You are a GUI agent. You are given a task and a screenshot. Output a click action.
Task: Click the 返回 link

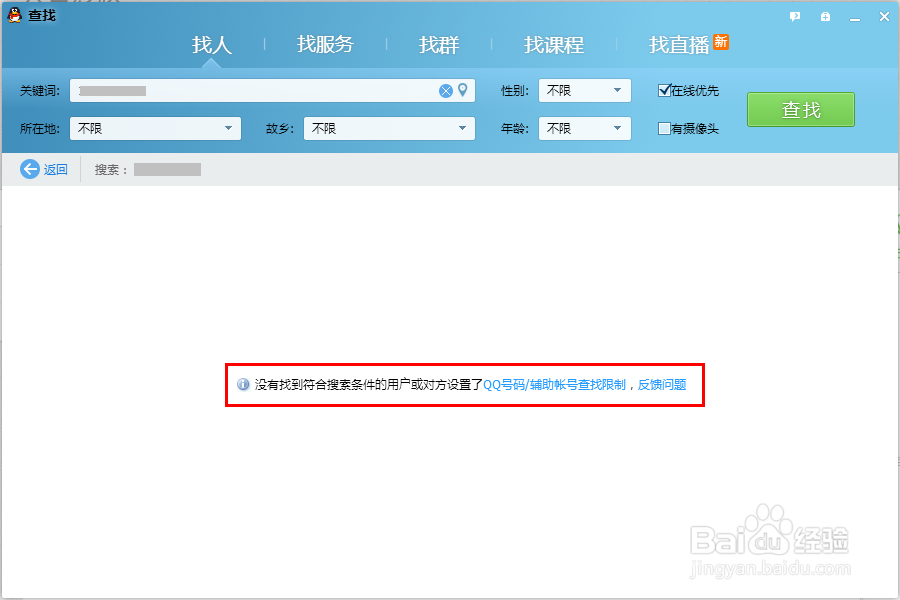(56, 169)
